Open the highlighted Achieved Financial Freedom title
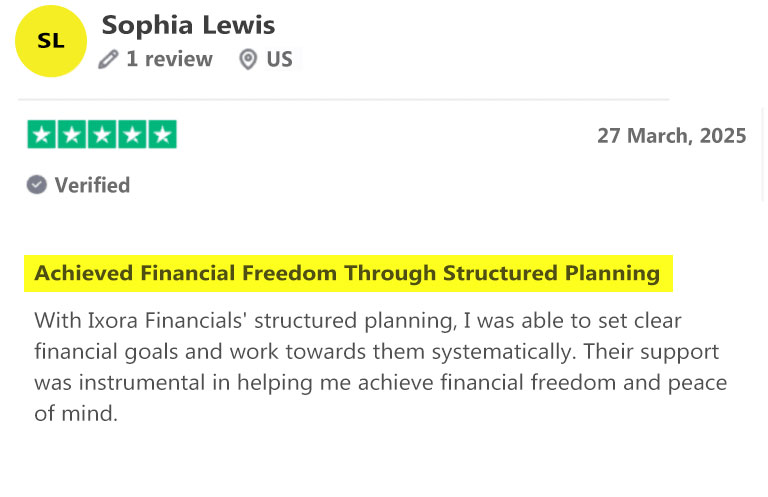The height and width of the screenshot is (497, 768). pos(347,273)
